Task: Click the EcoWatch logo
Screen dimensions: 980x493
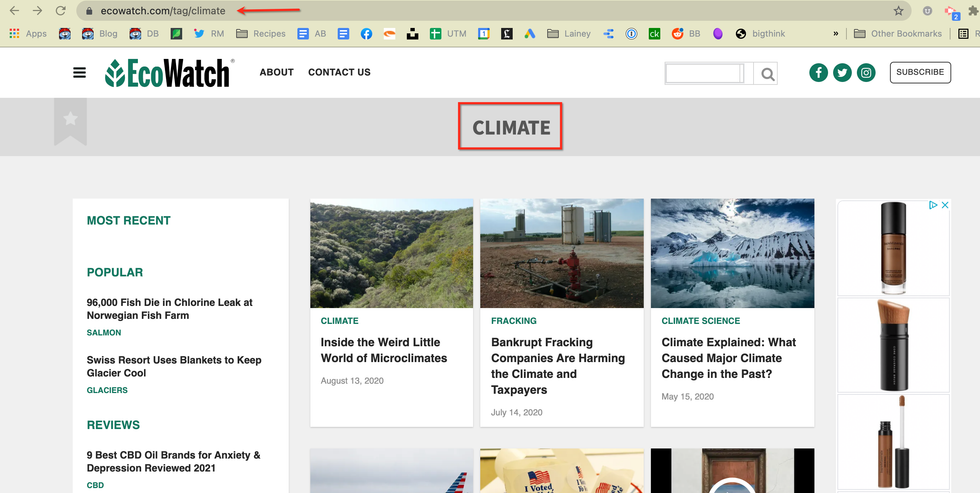Action: (x=169, y=73)
